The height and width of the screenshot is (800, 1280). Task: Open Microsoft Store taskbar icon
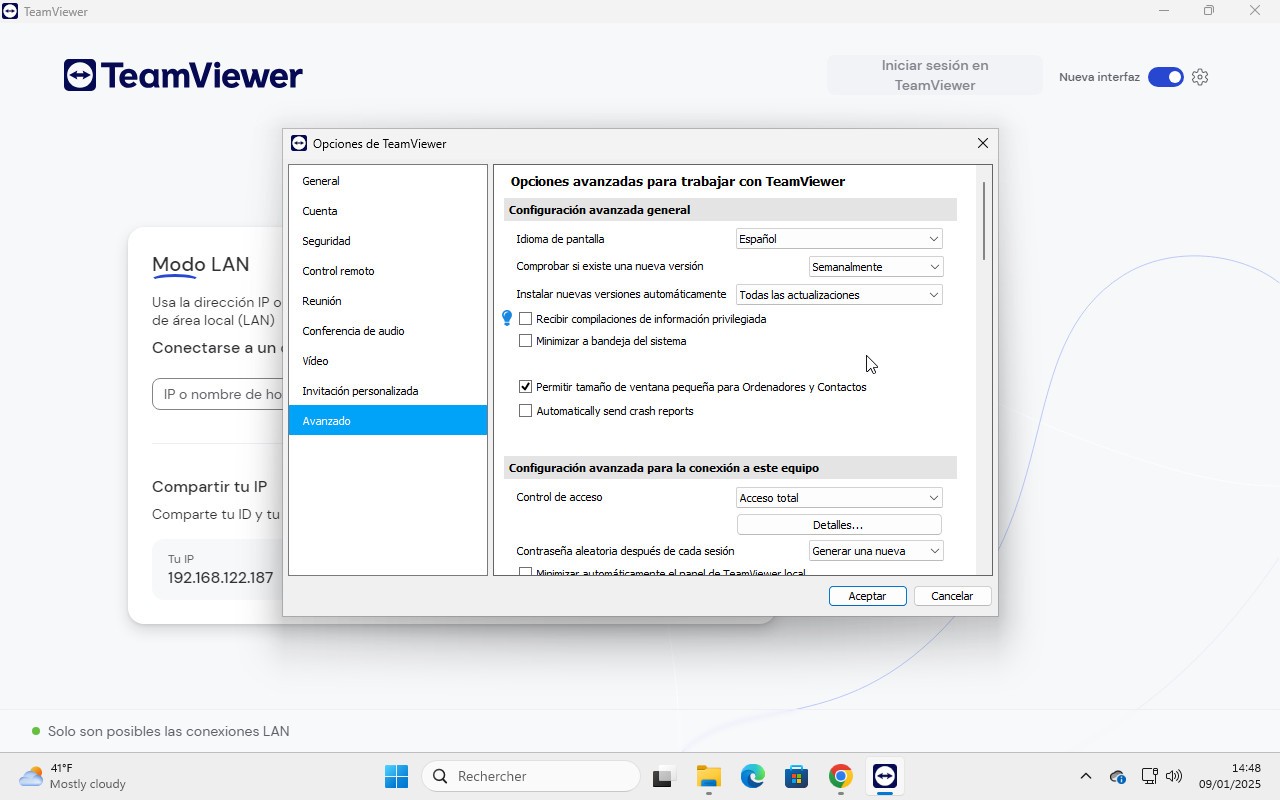tap(796, 776)
